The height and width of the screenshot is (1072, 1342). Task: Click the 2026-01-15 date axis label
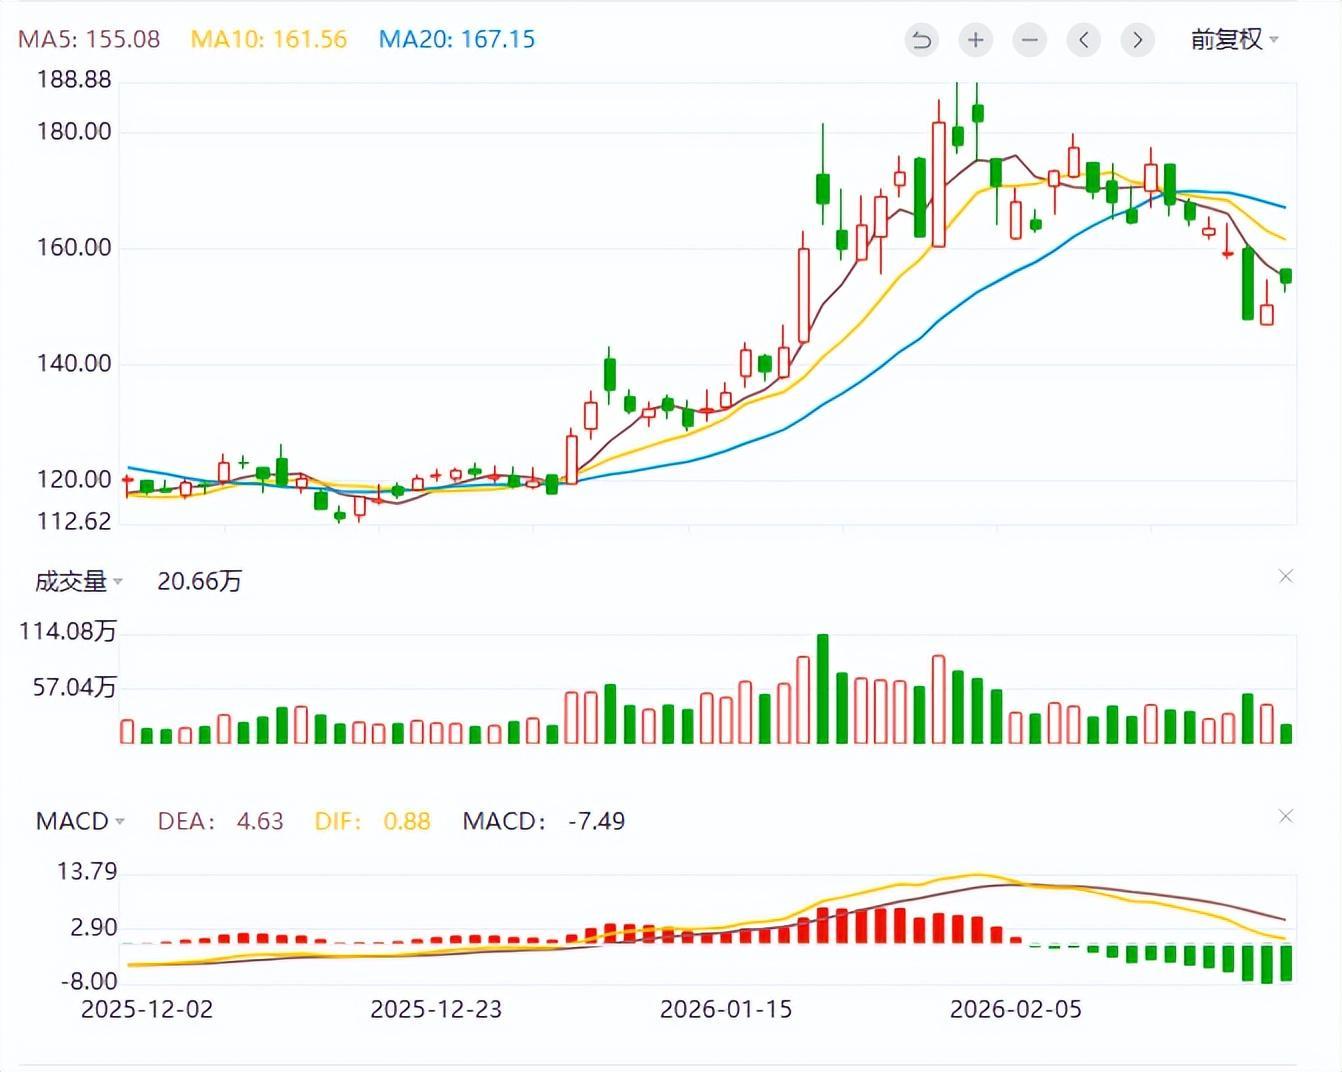[726, 1009]
